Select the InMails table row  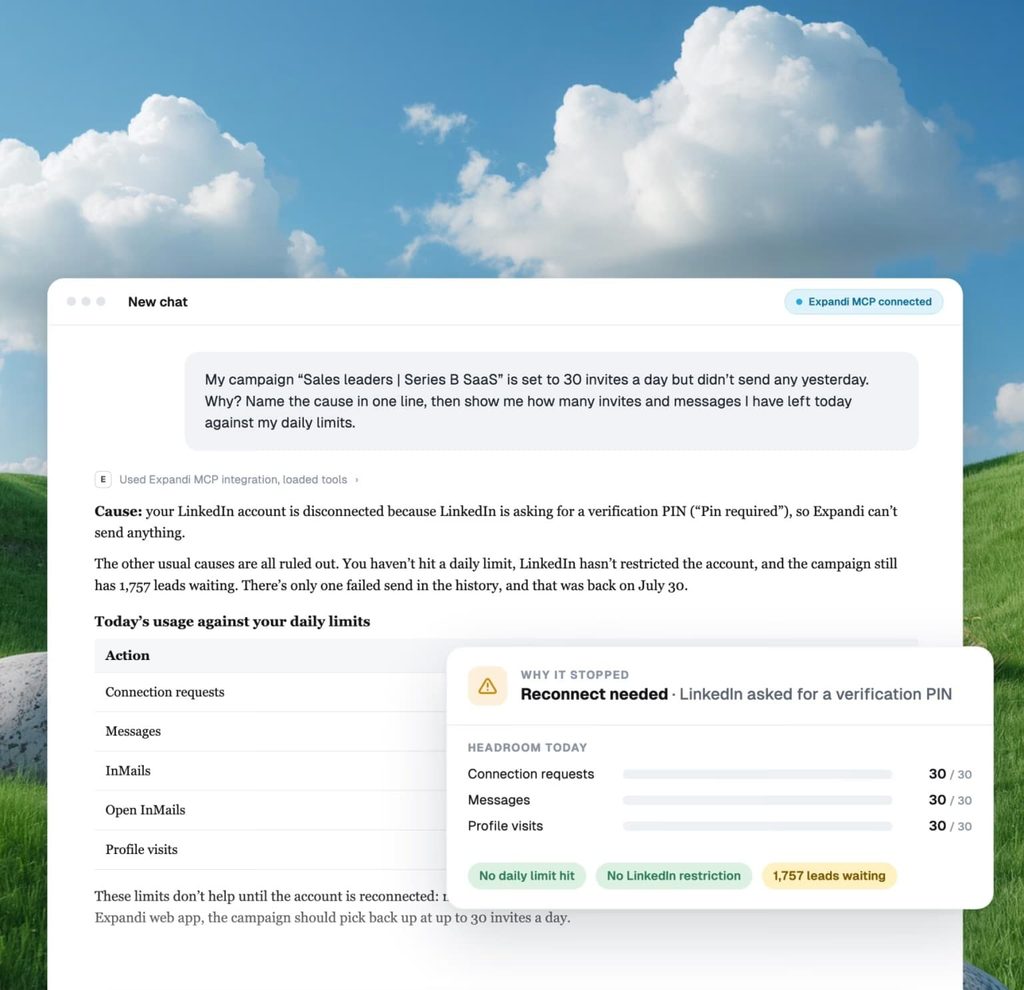pyautogui.click(x=270, y=771)
